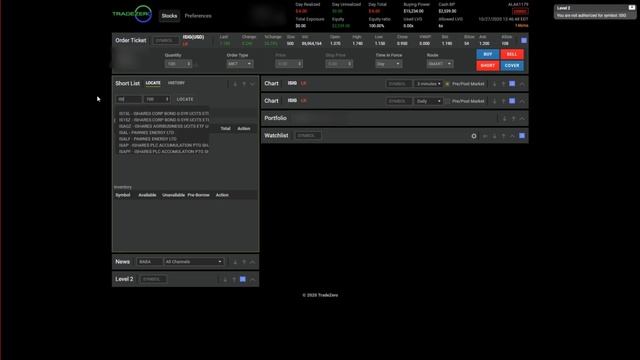The height and width of the screenshot is (360, 640).
Task: Open the News All Channels dropdown
Action: click(193, 262)
